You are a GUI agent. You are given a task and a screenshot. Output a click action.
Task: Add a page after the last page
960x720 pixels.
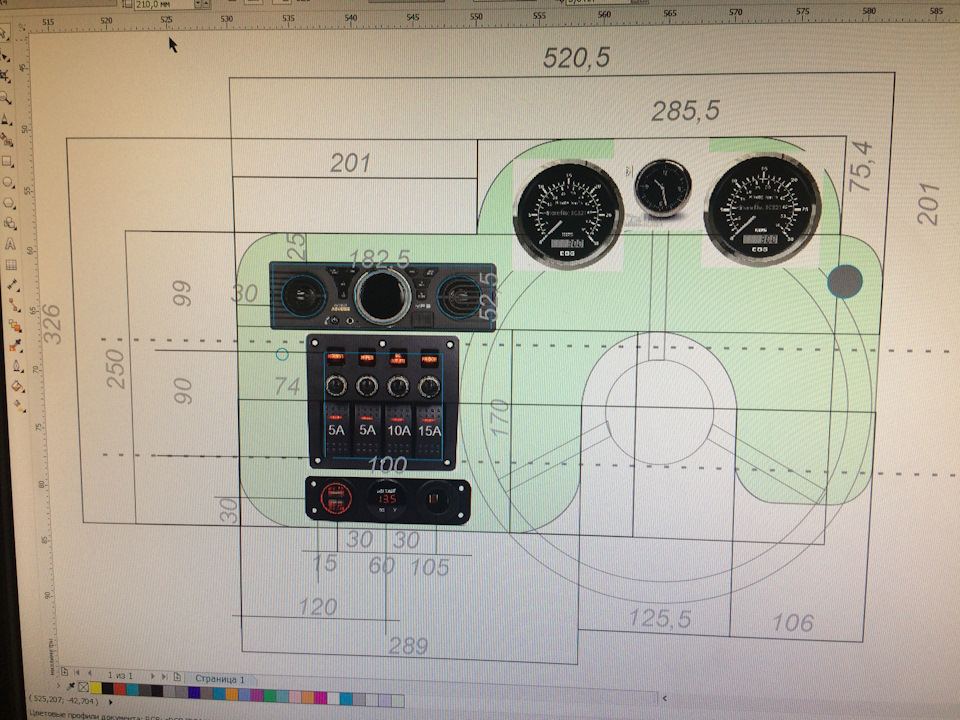coord(177,677)
